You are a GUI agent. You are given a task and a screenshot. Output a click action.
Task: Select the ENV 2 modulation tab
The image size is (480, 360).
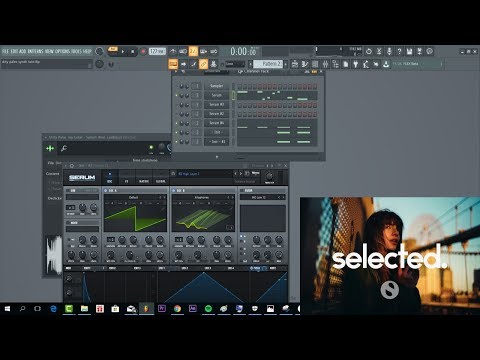(112, 268)
